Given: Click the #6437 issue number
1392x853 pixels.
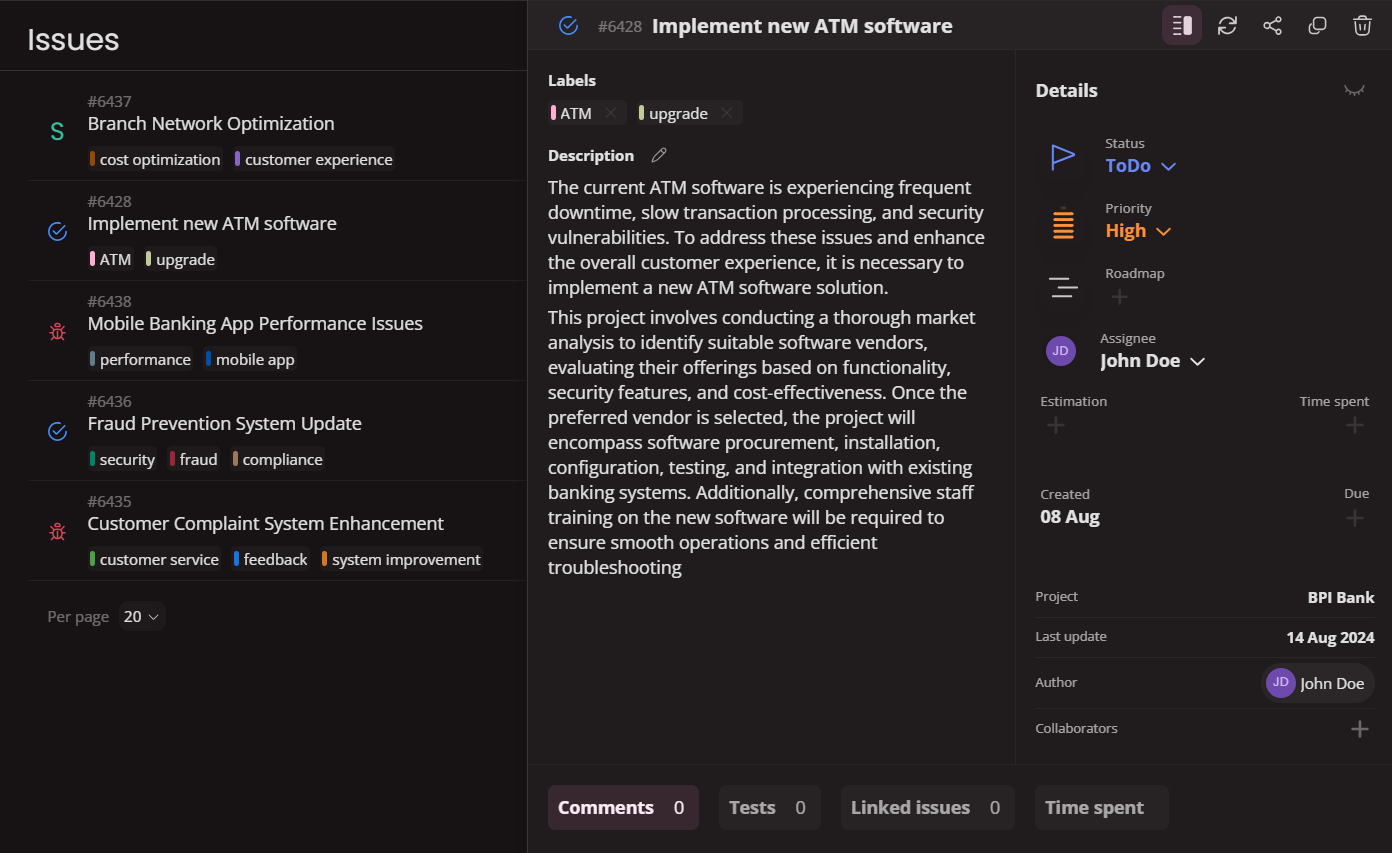Looking at the screenshot, I should (109, 102).
